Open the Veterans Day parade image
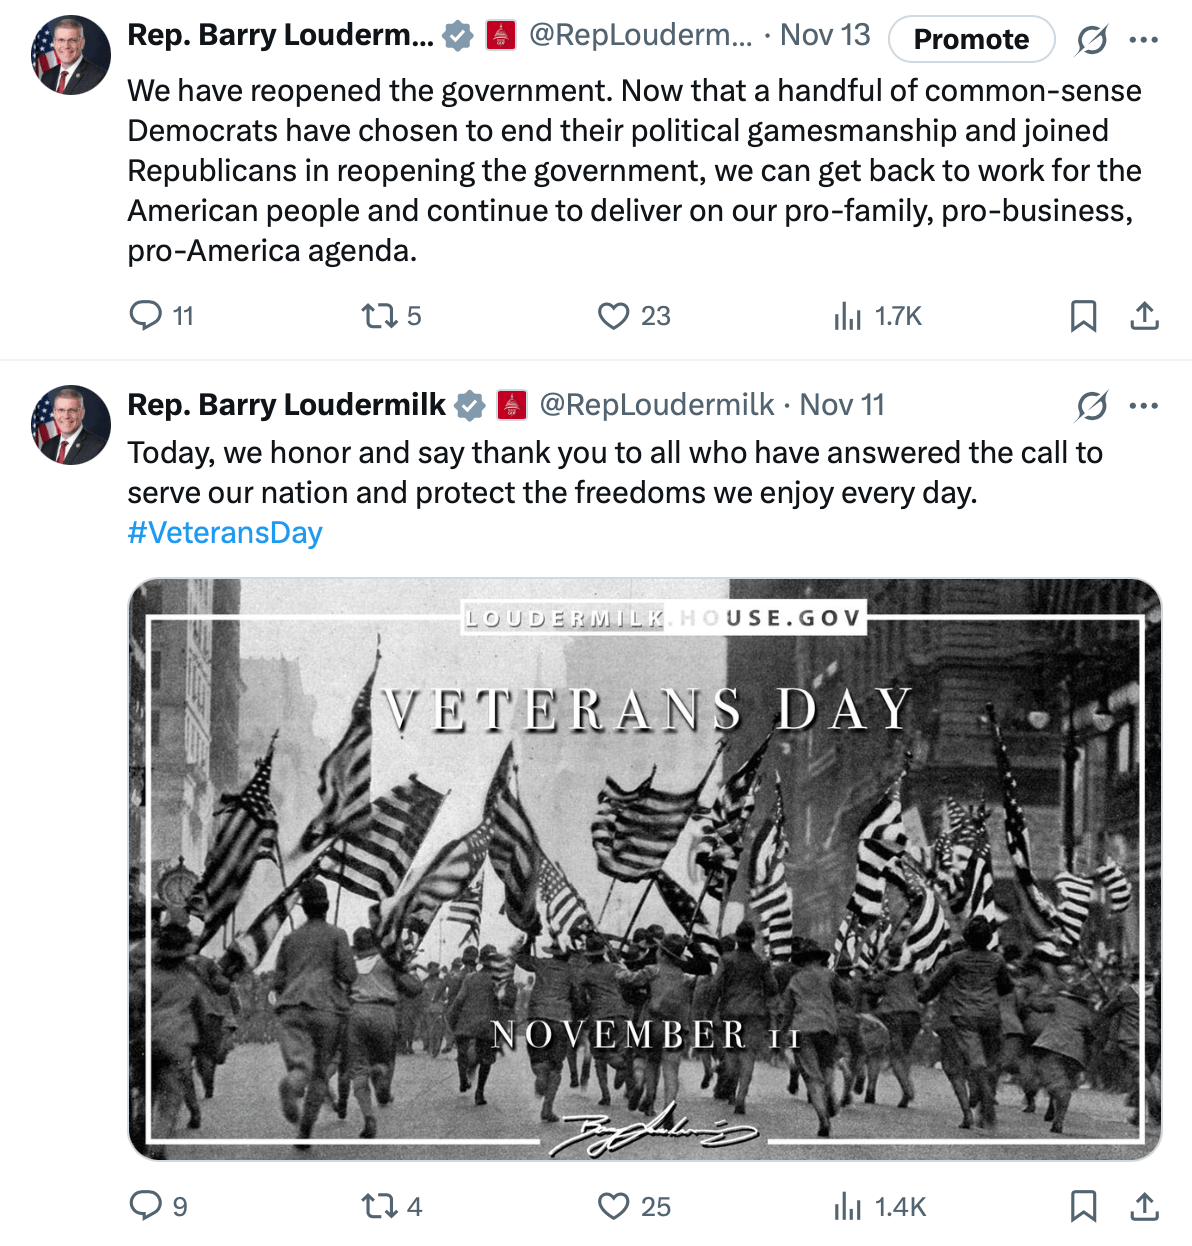The height and width of the screenshot is (1246, 1192). point(645,868)
